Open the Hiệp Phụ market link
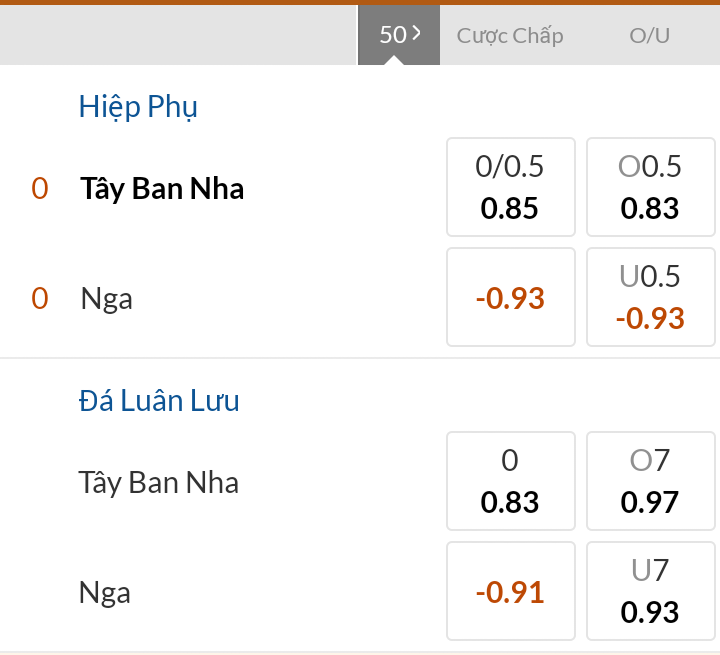This screenshot has width=720, height=655. [138, 107]
